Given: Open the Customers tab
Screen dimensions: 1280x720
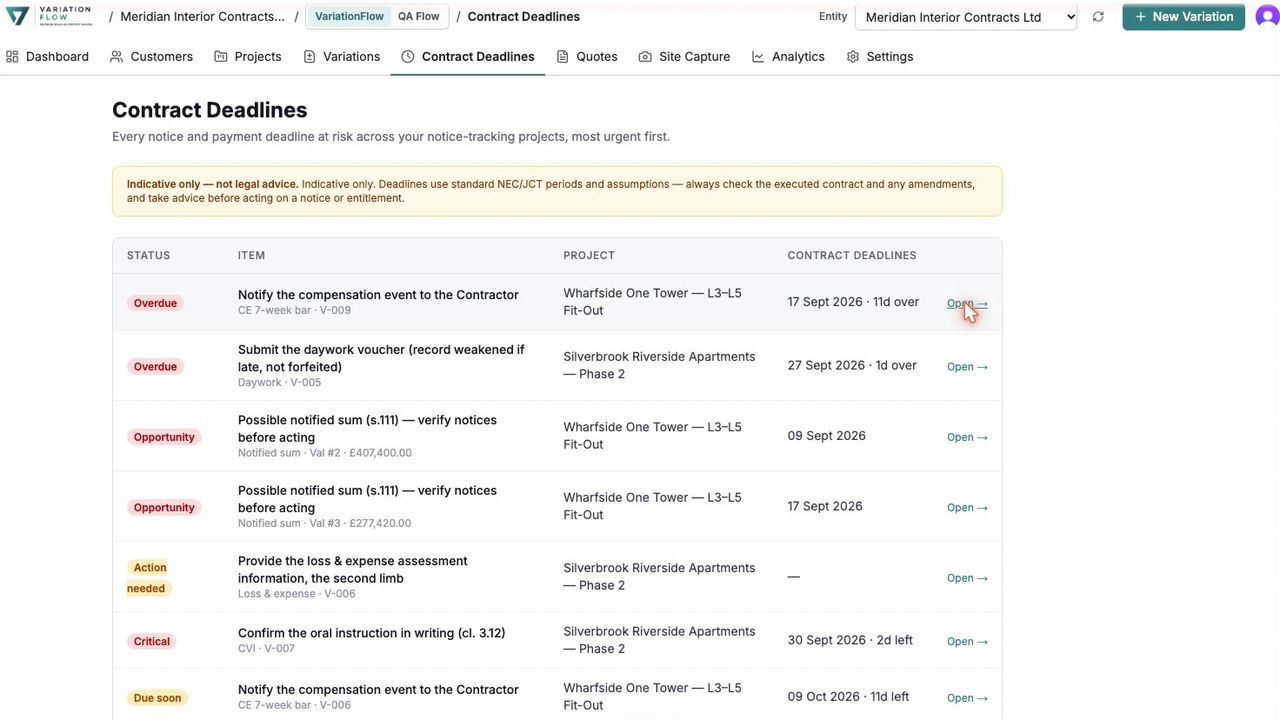Looking at the screenshot, I should tap(151, 57).
